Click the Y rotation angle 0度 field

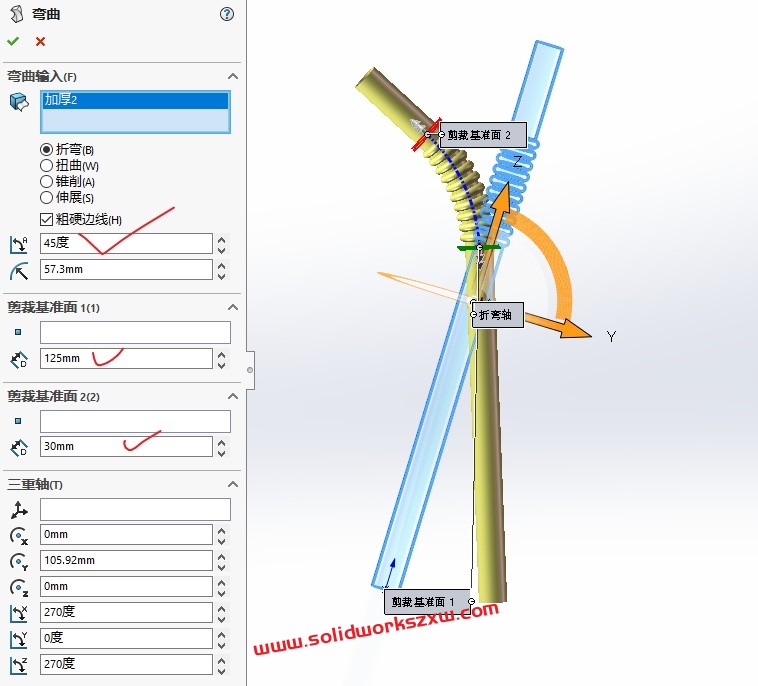[126, 638]
